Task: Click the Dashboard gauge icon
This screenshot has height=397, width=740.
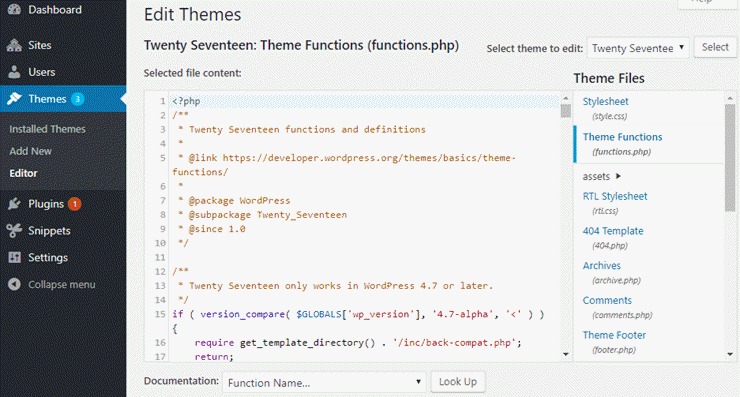Action: 14,9
